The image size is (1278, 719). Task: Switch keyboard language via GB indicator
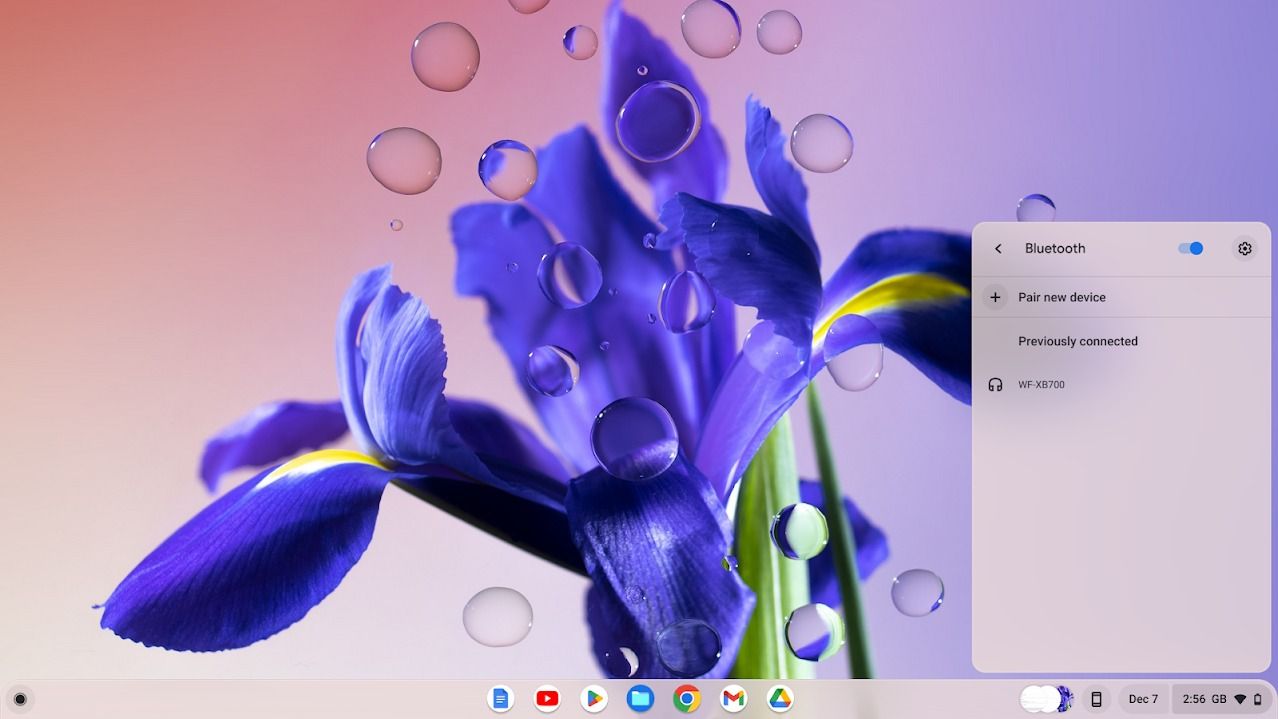pyautogui.click(x=1219, y=699)
